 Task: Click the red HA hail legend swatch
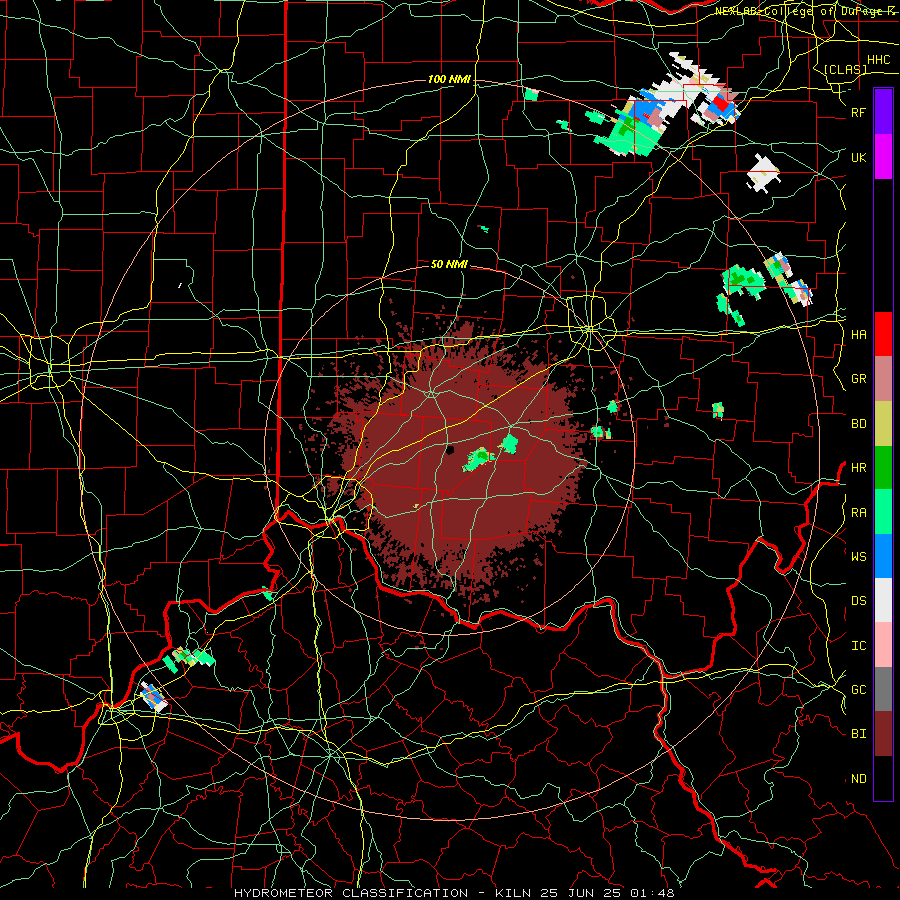883,334
